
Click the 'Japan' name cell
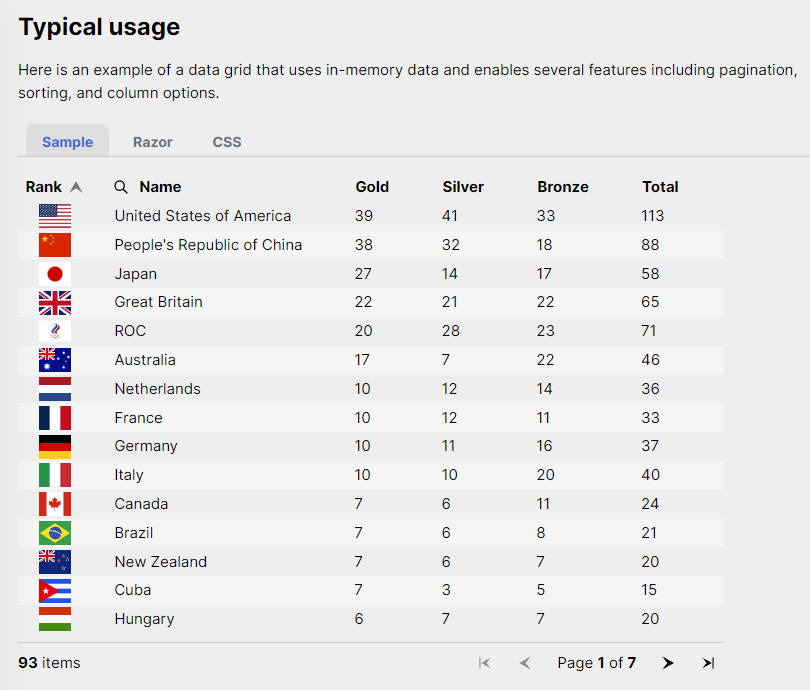[x=135, y=274]
